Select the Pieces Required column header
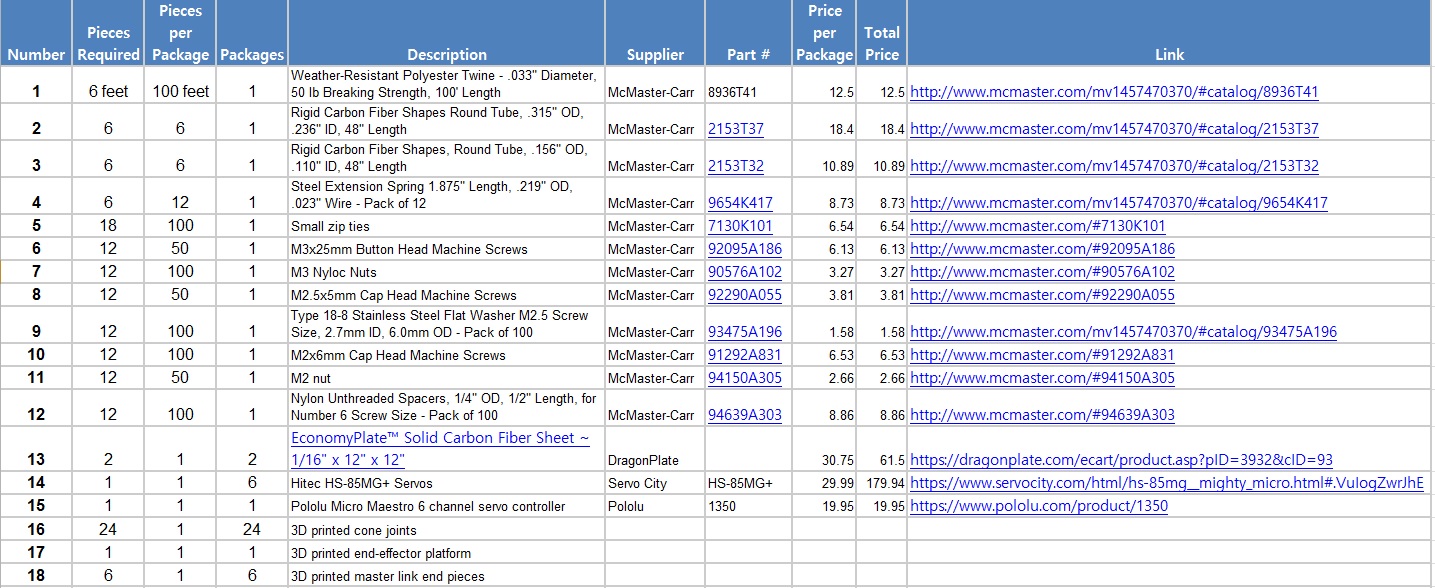Image resolution: width=1435 pixels, height=588 pixels. (x=108, y=33)
